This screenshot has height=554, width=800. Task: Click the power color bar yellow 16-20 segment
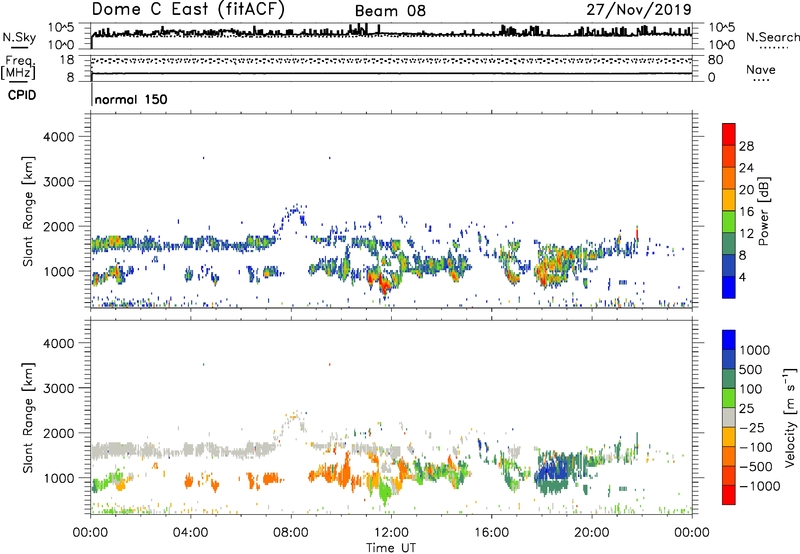pyautogui.click(x=729, y=199)
